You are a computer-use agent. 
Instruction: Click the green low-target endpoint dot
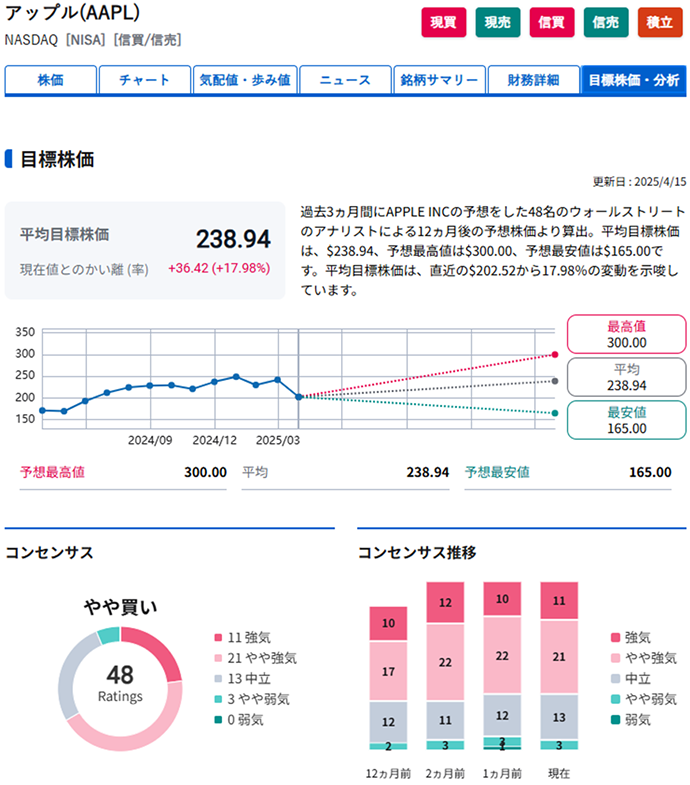coord(555,413)
